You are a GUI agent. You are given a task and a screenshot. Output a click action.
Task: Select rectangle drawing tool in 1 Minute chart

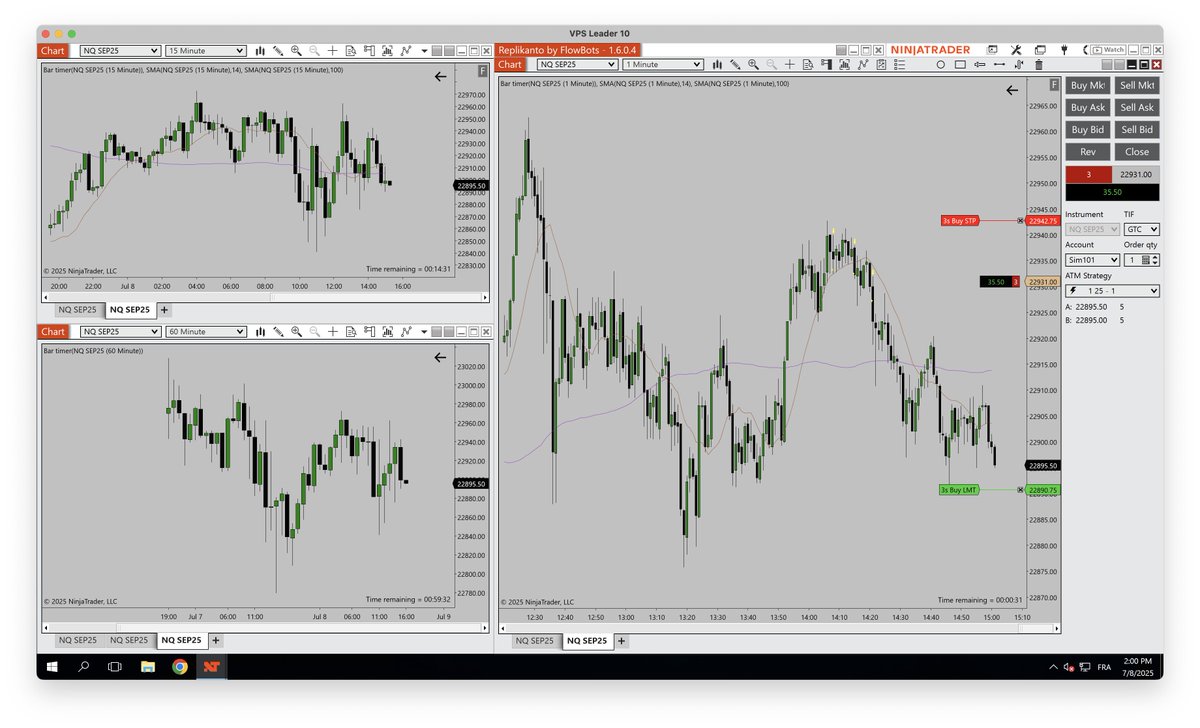(960, 64)
